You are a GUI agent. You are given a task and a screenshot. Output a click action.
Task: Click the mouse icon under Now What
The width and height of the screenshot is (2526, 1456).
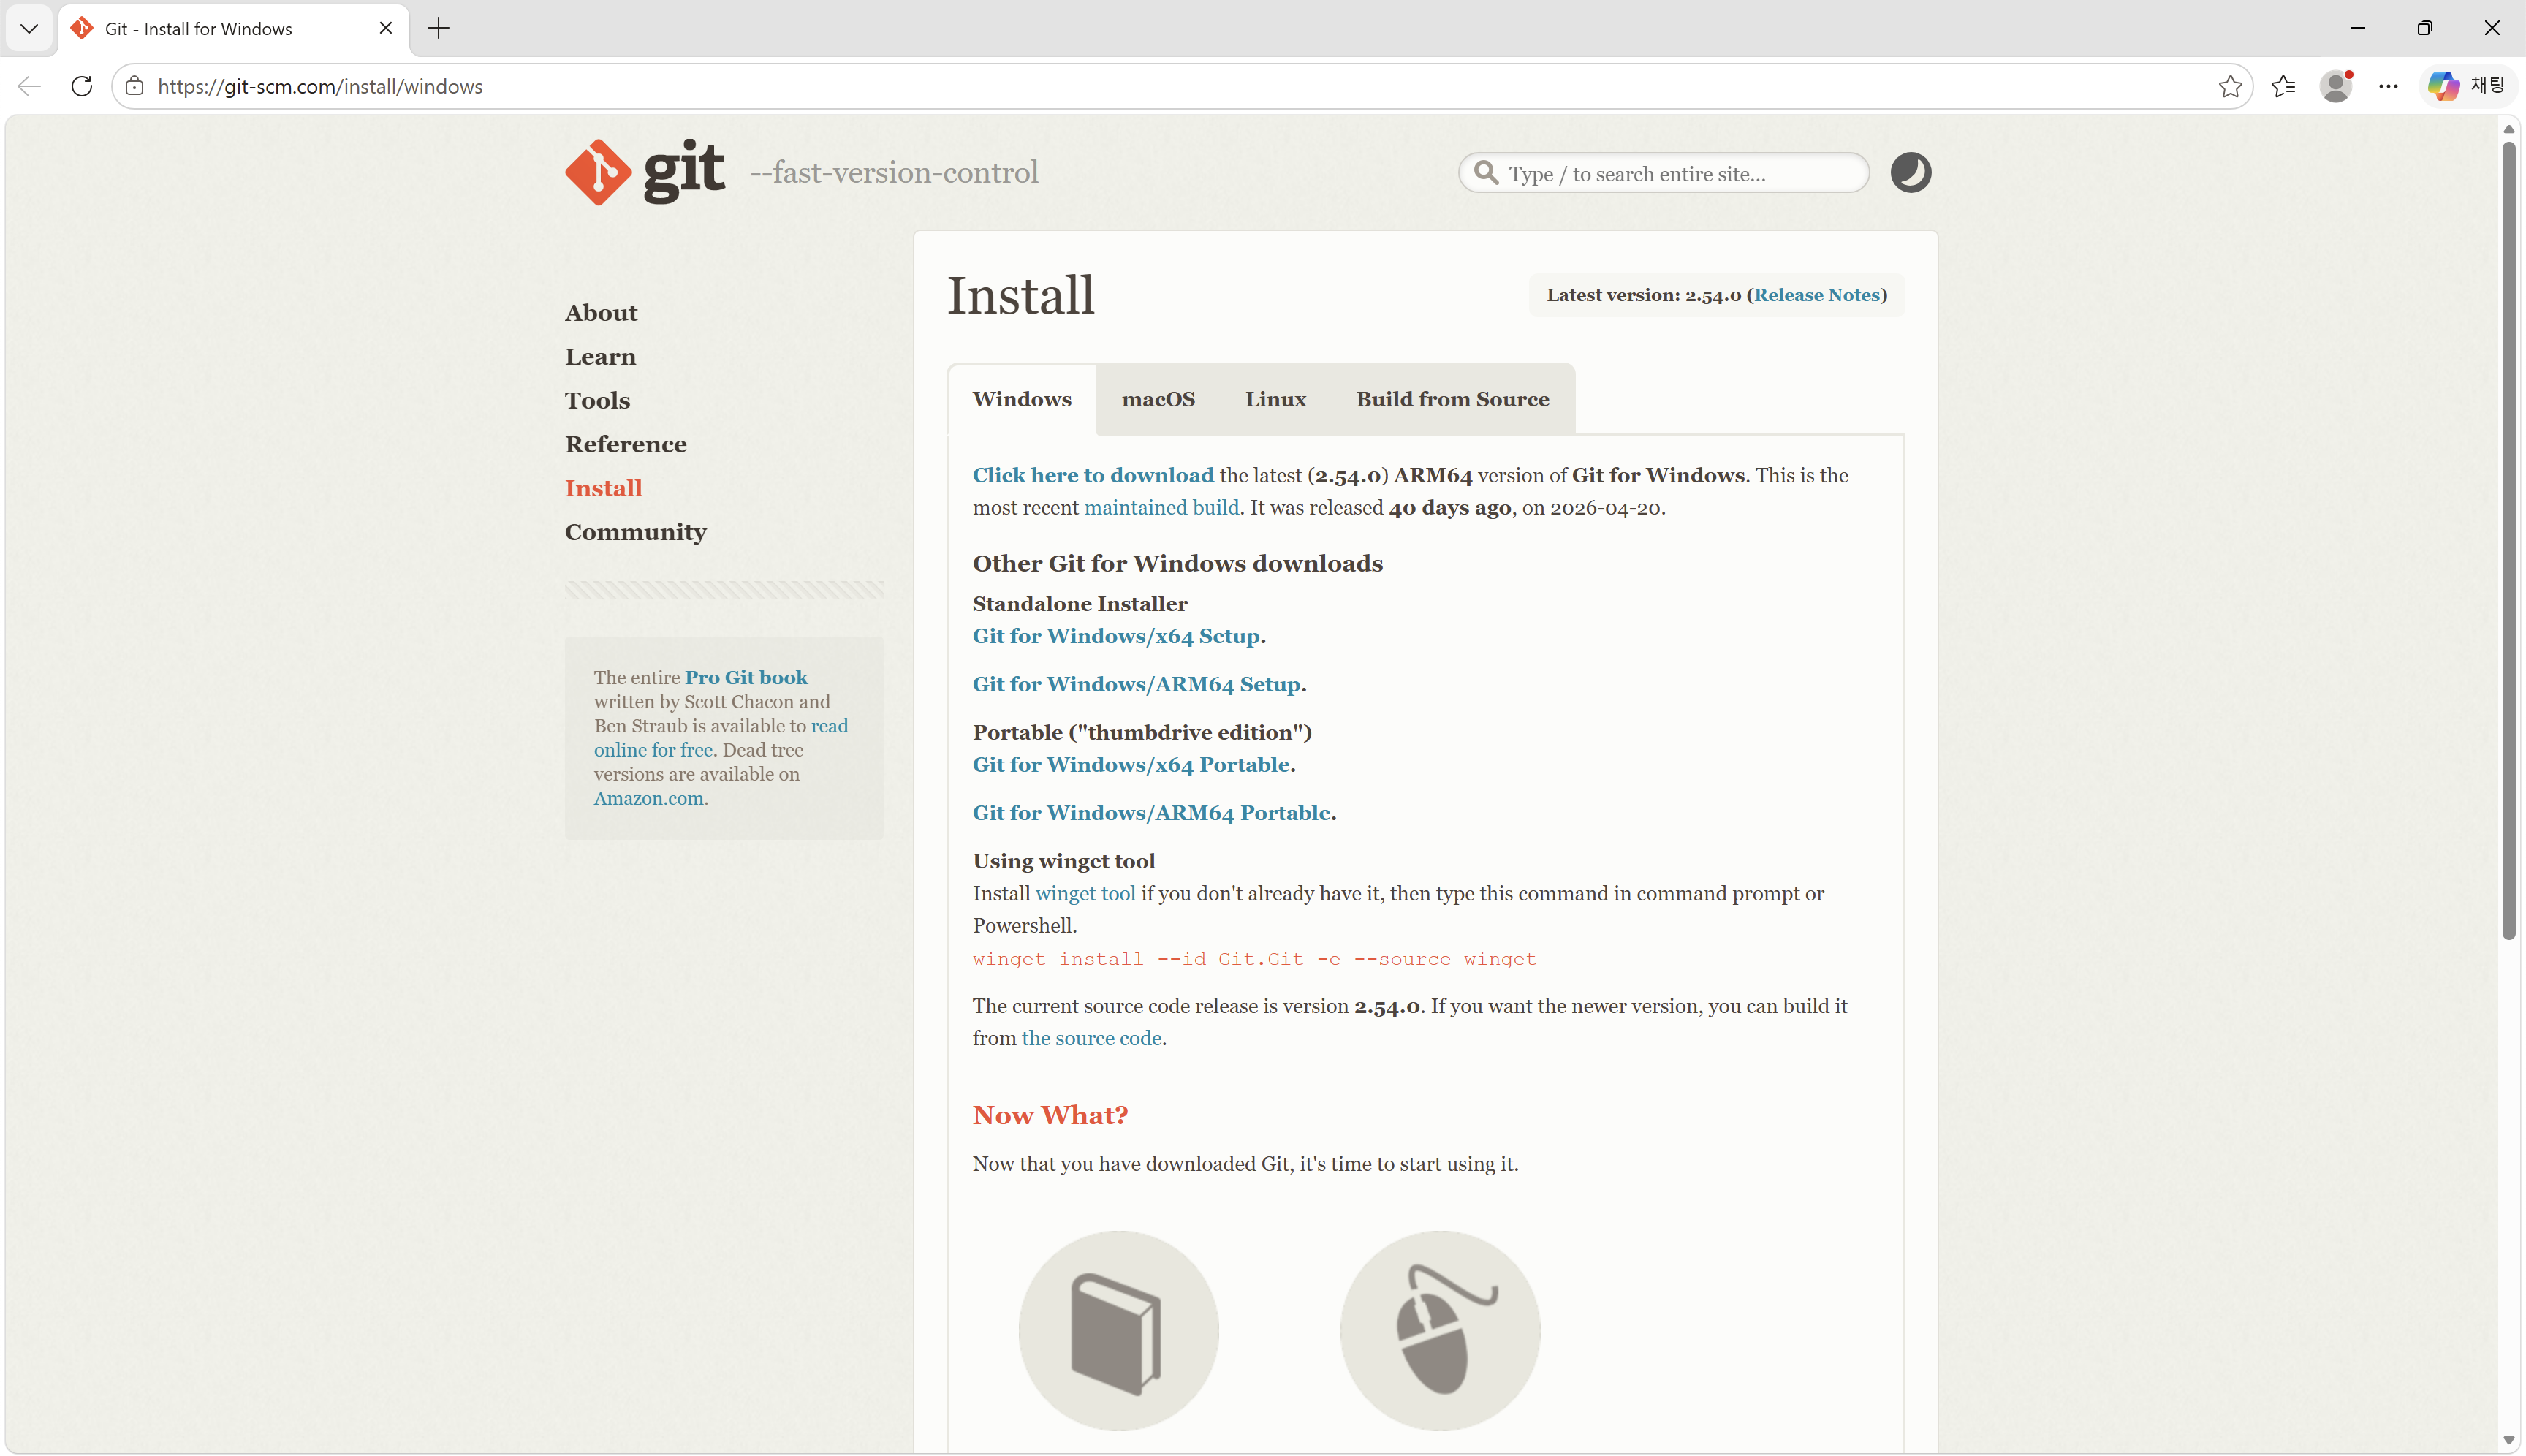click(x=1440, y=1330)
